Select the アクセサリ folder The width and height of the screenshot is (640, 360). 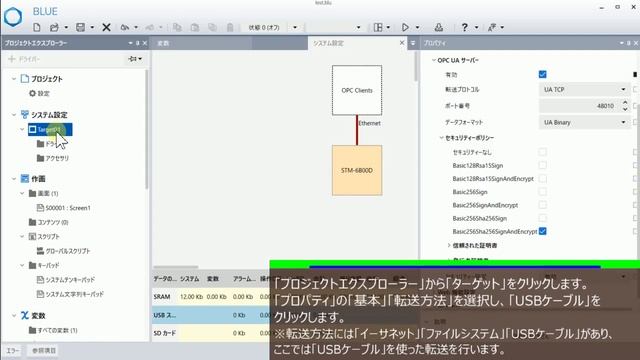click(53, 158)
